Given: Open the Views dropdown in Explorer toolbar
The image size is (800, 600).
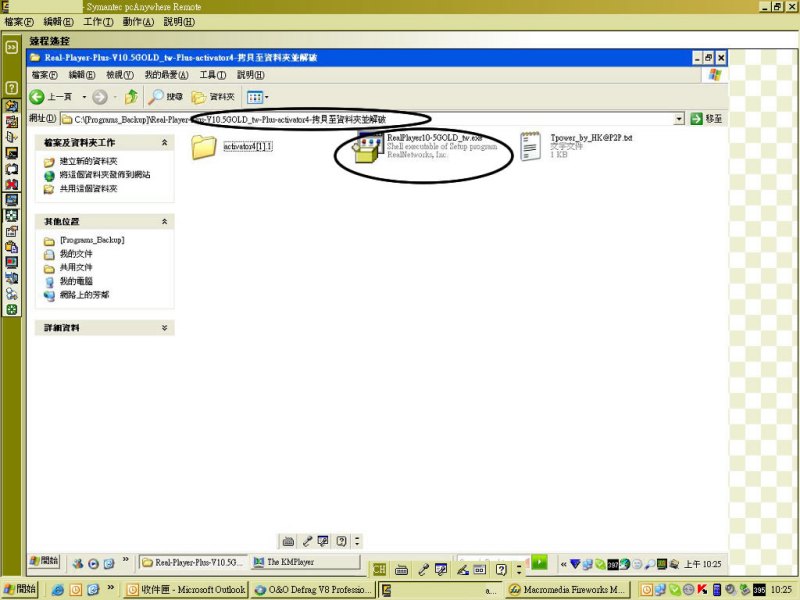Looking at the screenshot, I should [258, 97].
